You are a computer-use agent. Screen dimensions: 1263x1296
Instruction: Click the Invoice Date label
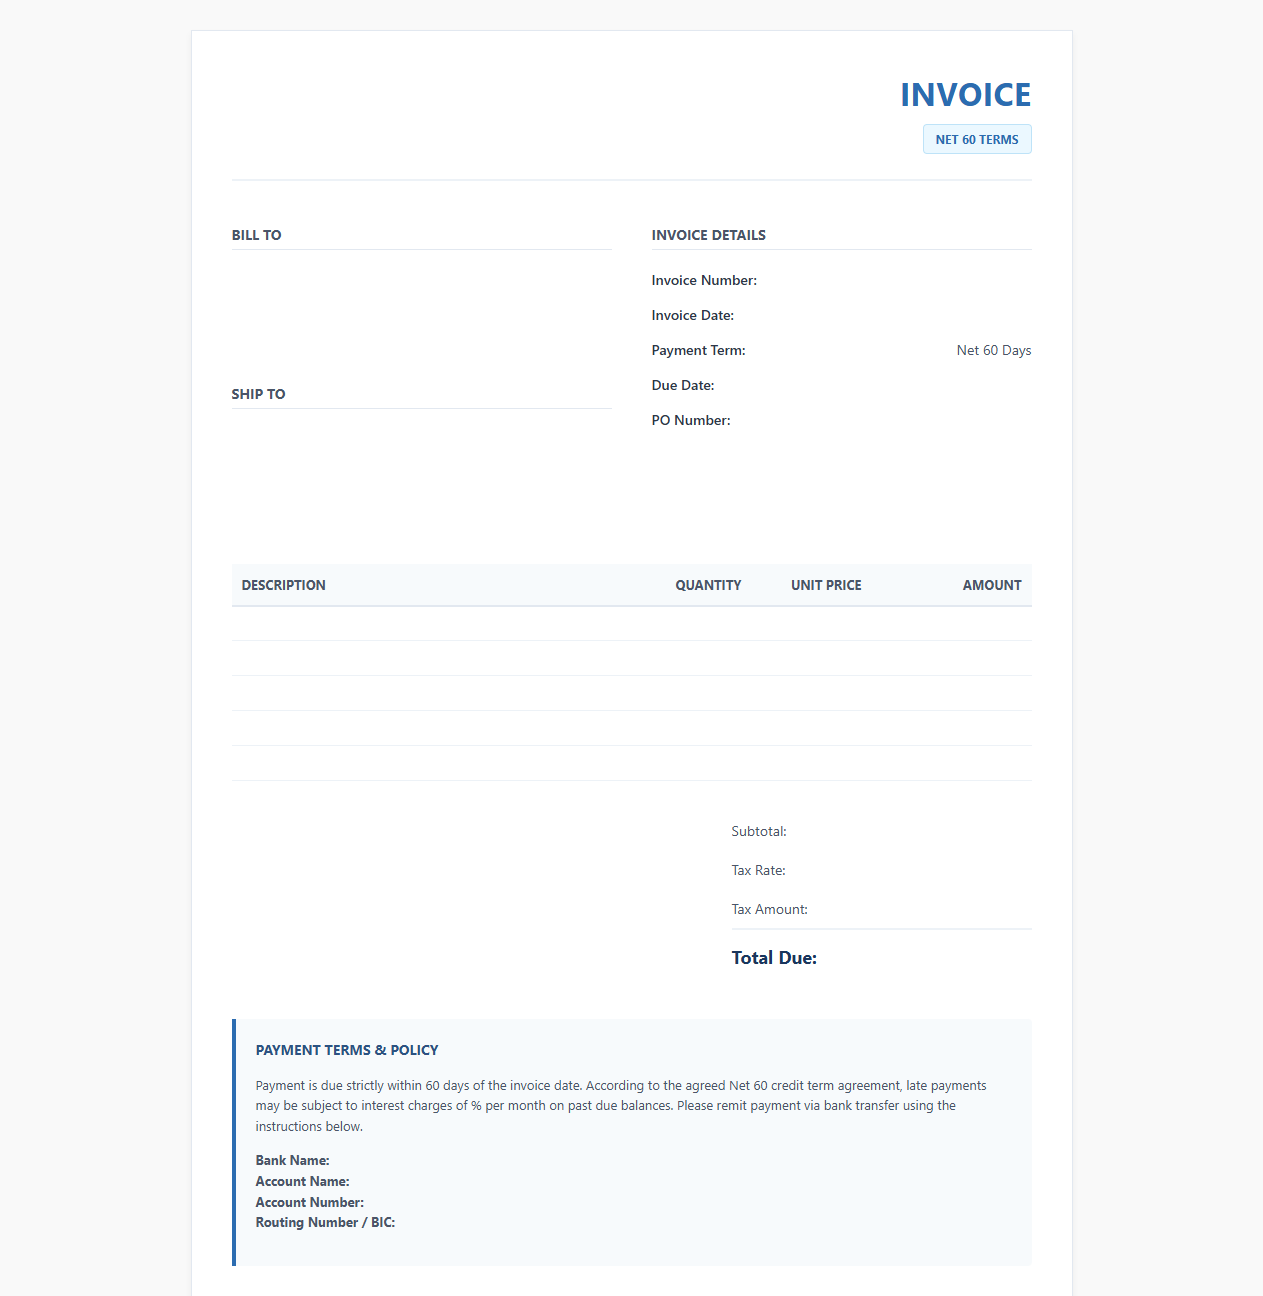[x=692, y=315]
